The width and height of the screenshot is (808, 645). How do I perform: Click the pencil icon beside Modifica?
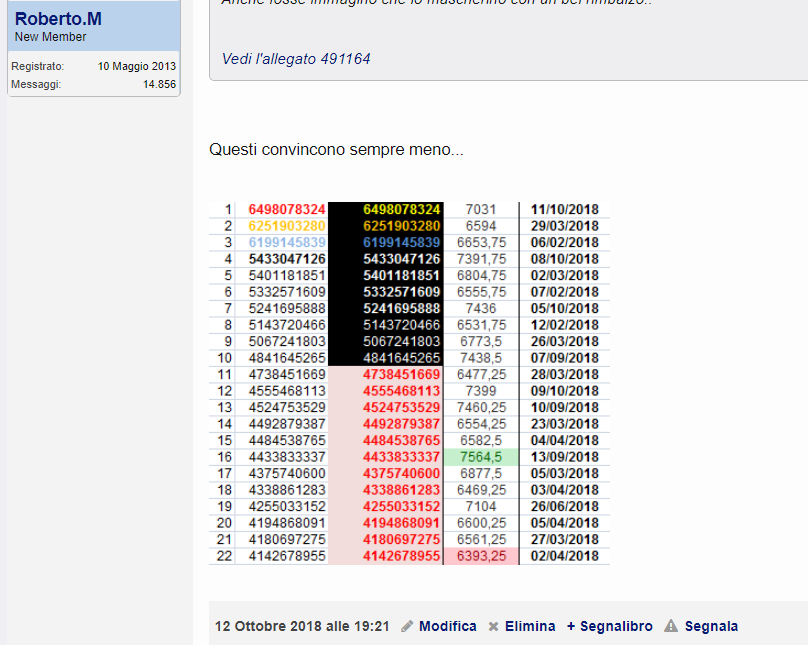pyautogui.click(x=407, y=626)
